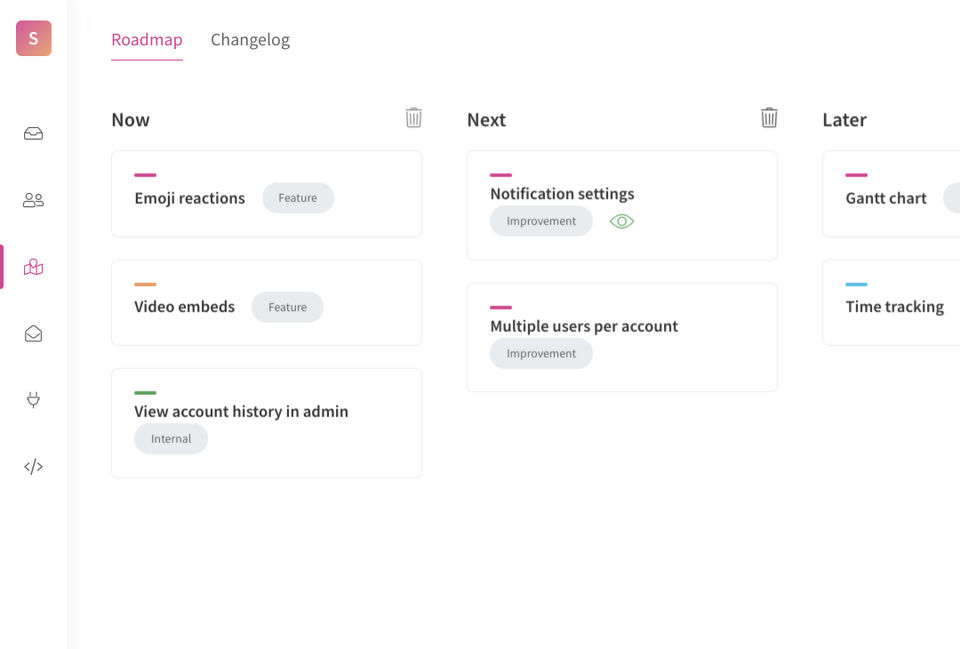Click the Internal tag on account history card
The image size is (960, 649).
coord(171,439)
